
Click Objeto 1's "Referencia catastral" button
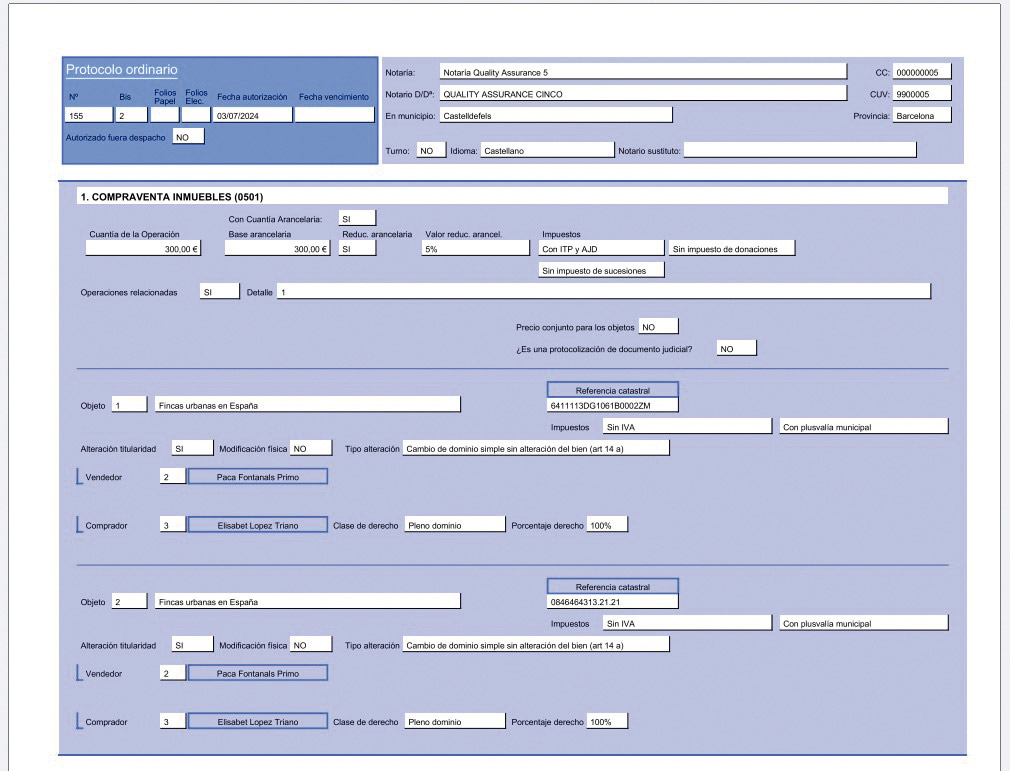pyautogui.click(x=612, y=390)
